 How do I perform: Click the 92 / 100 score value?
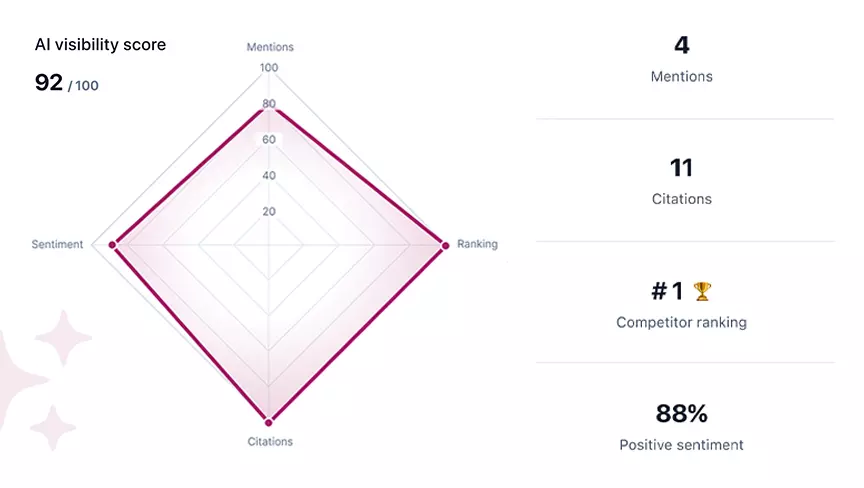[66, 83]
